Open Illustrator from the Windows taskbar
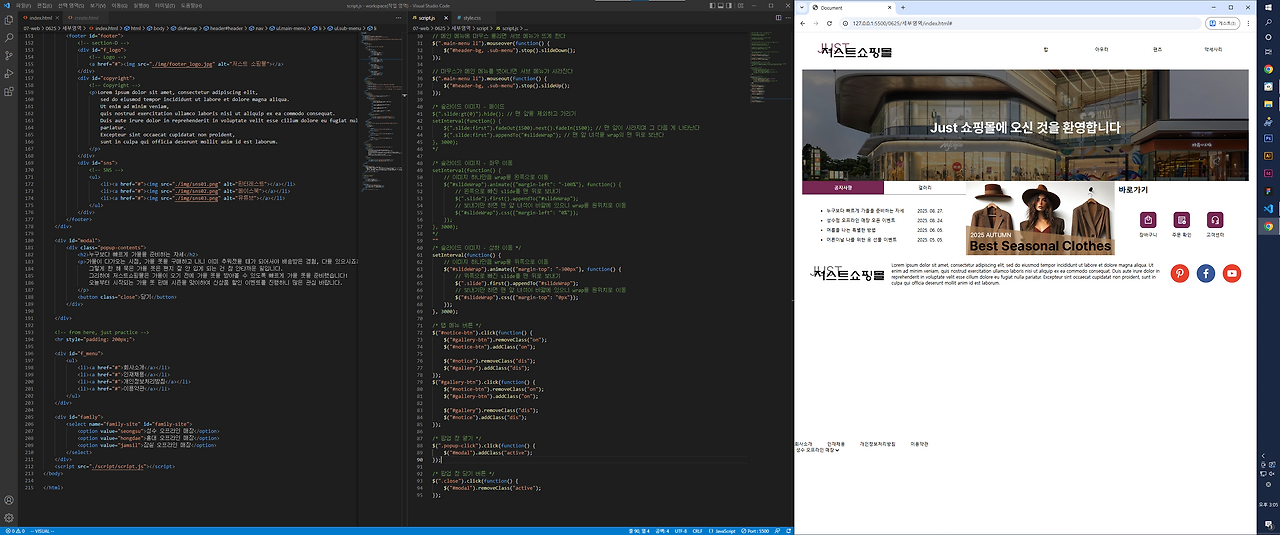The width and height of the screenshot is (1280, 535). (1268, 156)
